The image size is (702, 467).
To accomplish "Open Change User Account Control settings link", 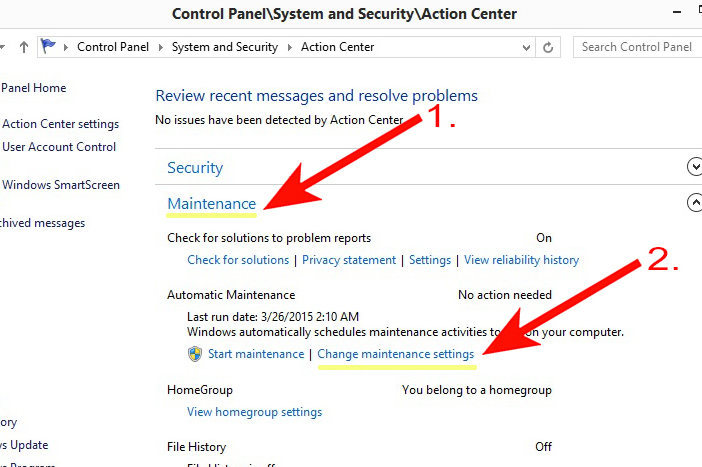I will click(59, 147).
